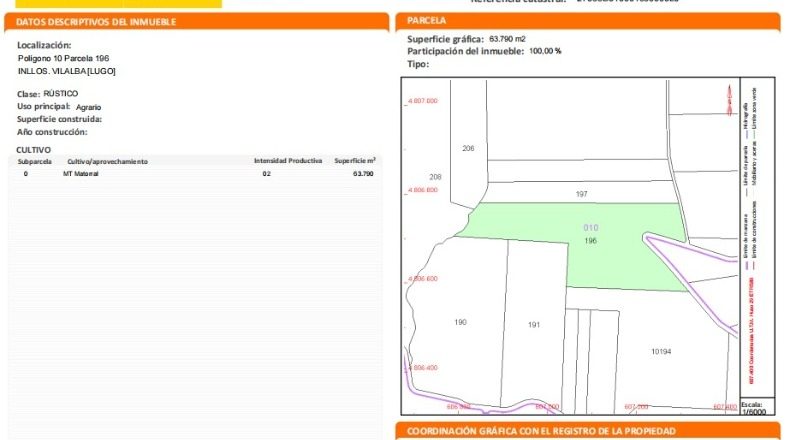Image resolution: width=790 pixels, height=440 pixels.
Task: Click the yellow banner at top left
Action: tap(118, 4)
